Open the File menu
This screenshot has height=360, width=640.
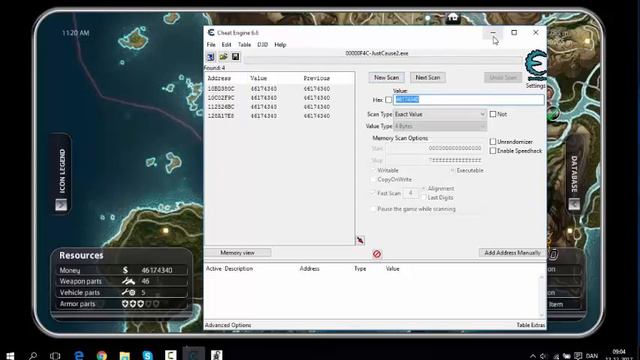pos(211,44)
